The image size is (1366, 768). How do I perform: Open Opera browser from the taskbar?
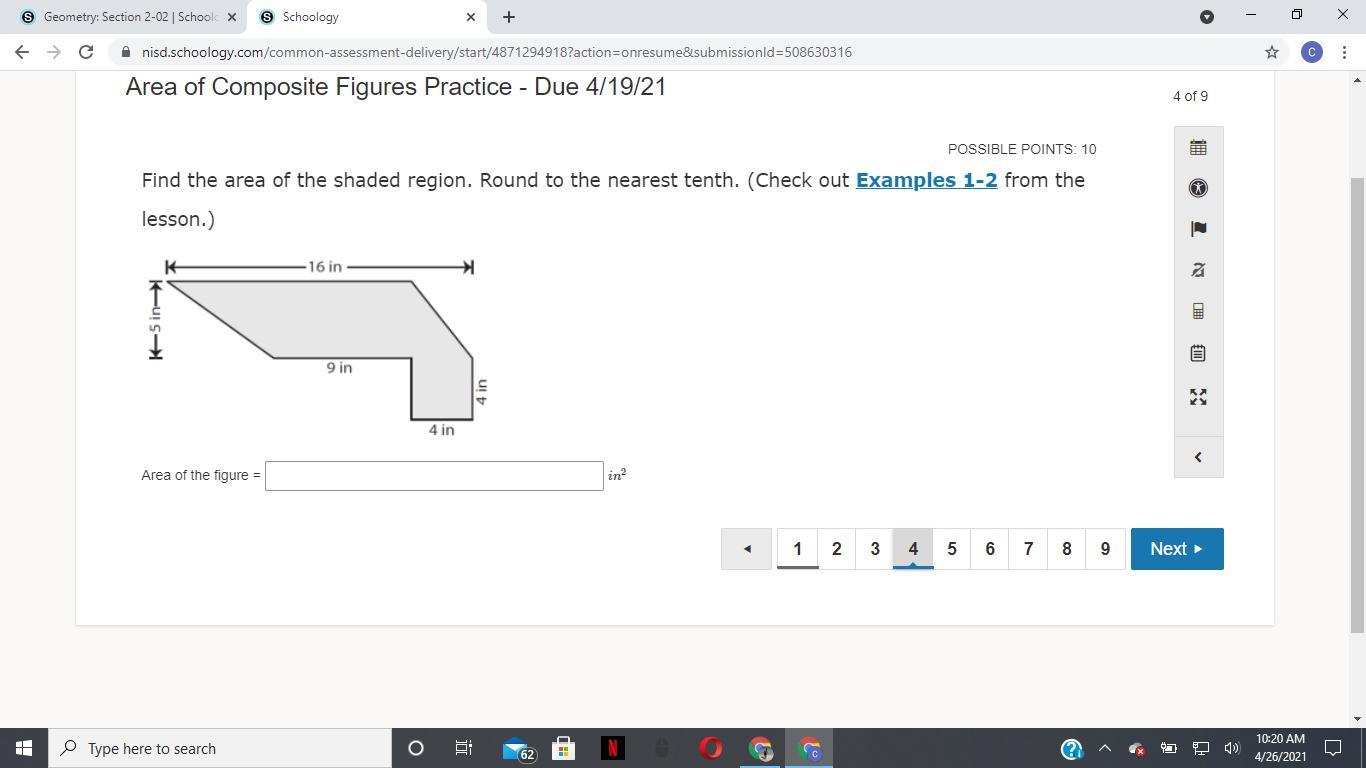tap(711, 748)
